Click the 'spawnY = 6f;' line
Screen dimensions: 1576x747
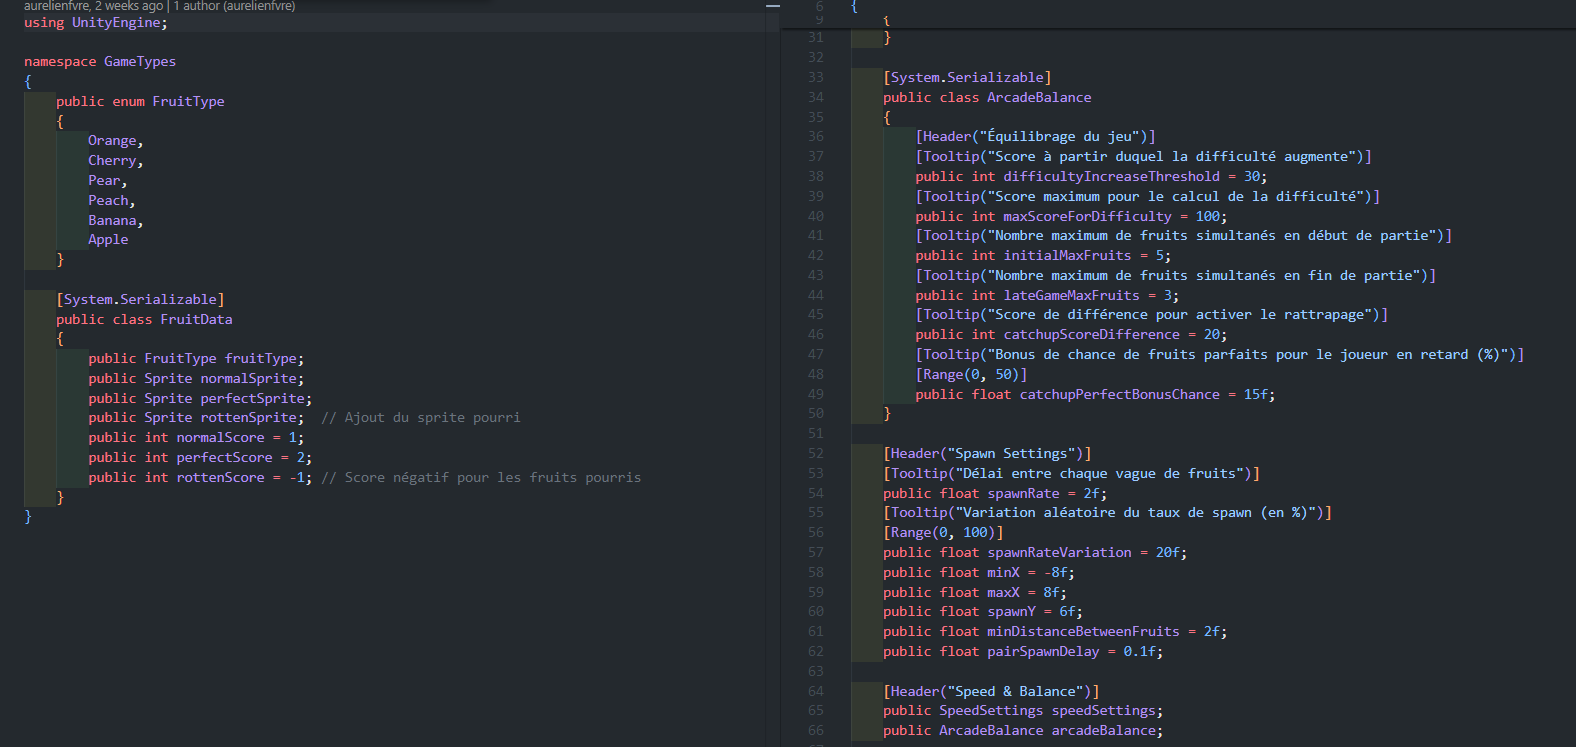coord(983,612)
